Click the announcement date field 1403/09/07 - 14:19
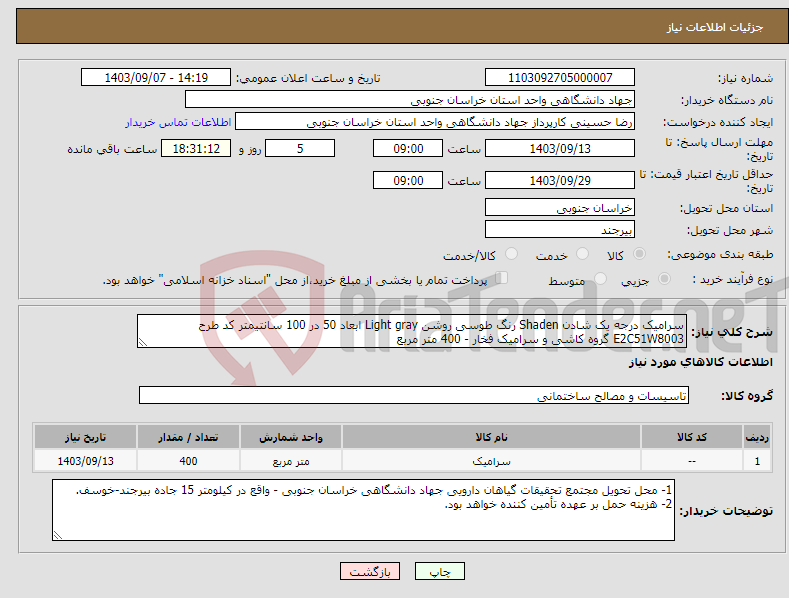Image resolution: width=789 pixels, height=598 pixels. [x=155, y=78]
